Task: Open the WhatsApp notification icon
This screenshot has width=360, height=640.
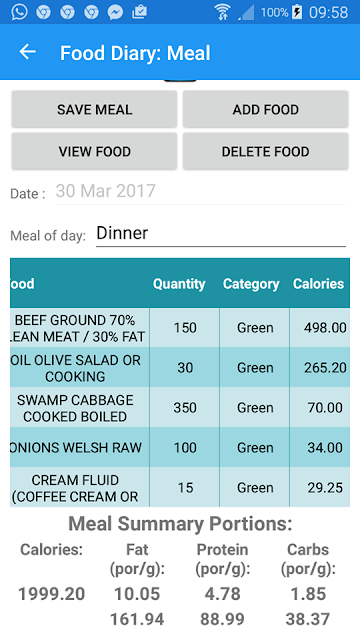Action: (x=20, y=12)
